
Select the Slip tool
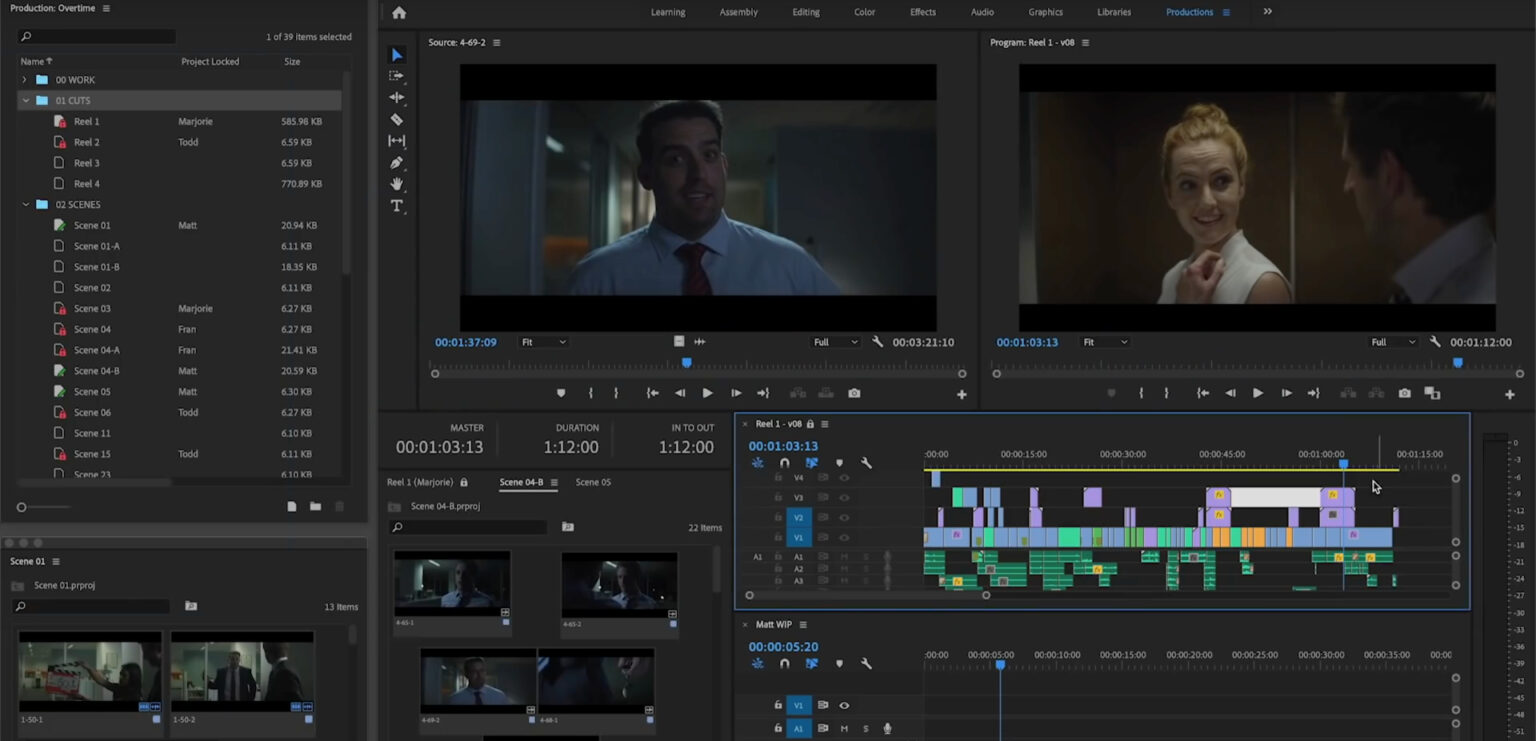pyautogui.click(x=397, y=141)
